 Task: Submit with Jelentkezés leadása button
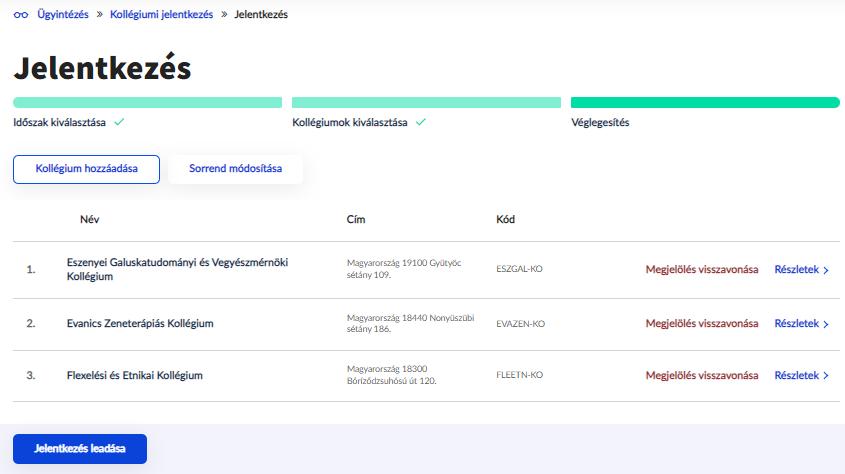[80, 449]
